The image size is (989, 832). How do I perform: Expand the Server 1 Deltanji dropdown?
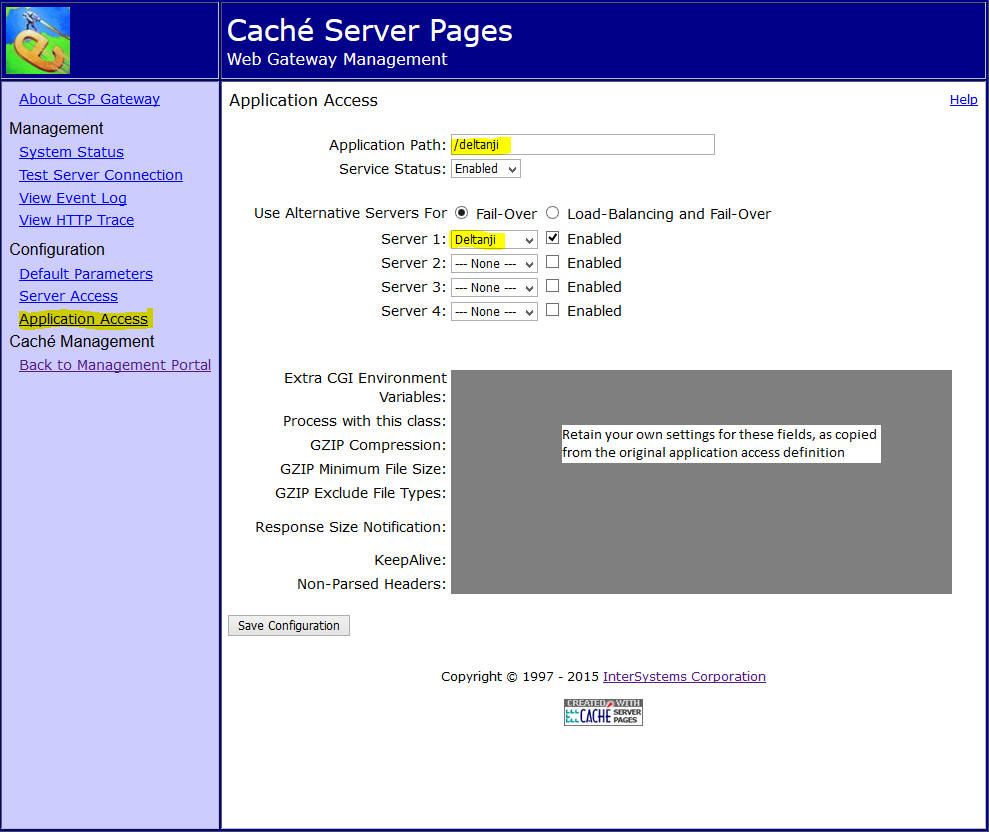coord(494,240)
